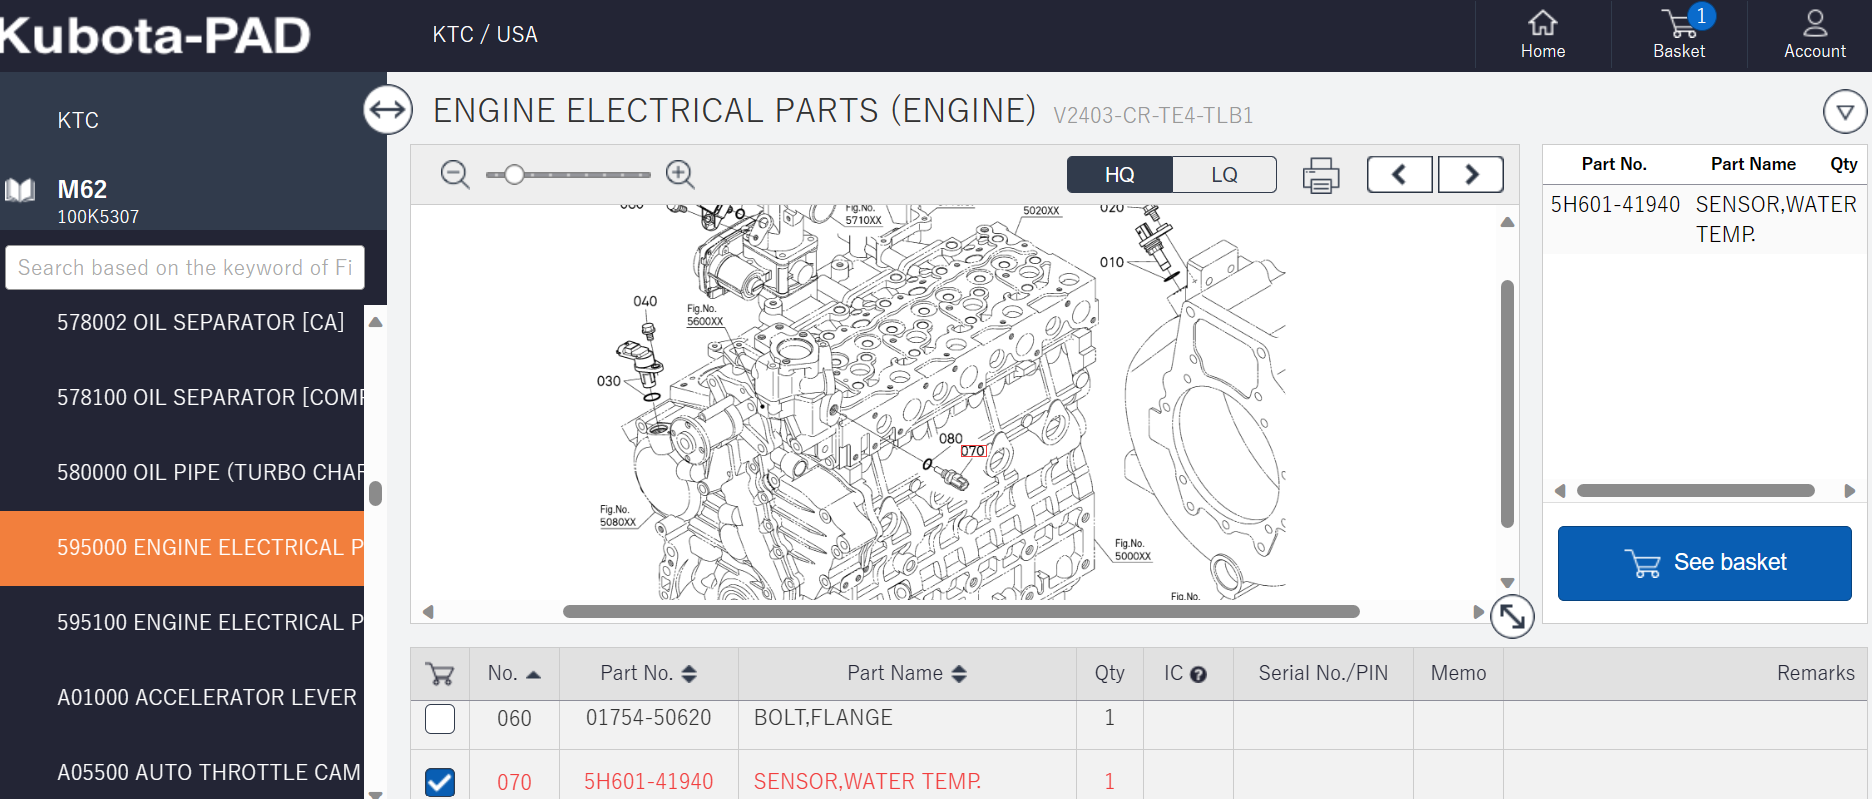Select 5H601-41940 in basket panel
This screenshot has width=1872, height=799.
coord(1615,205)
